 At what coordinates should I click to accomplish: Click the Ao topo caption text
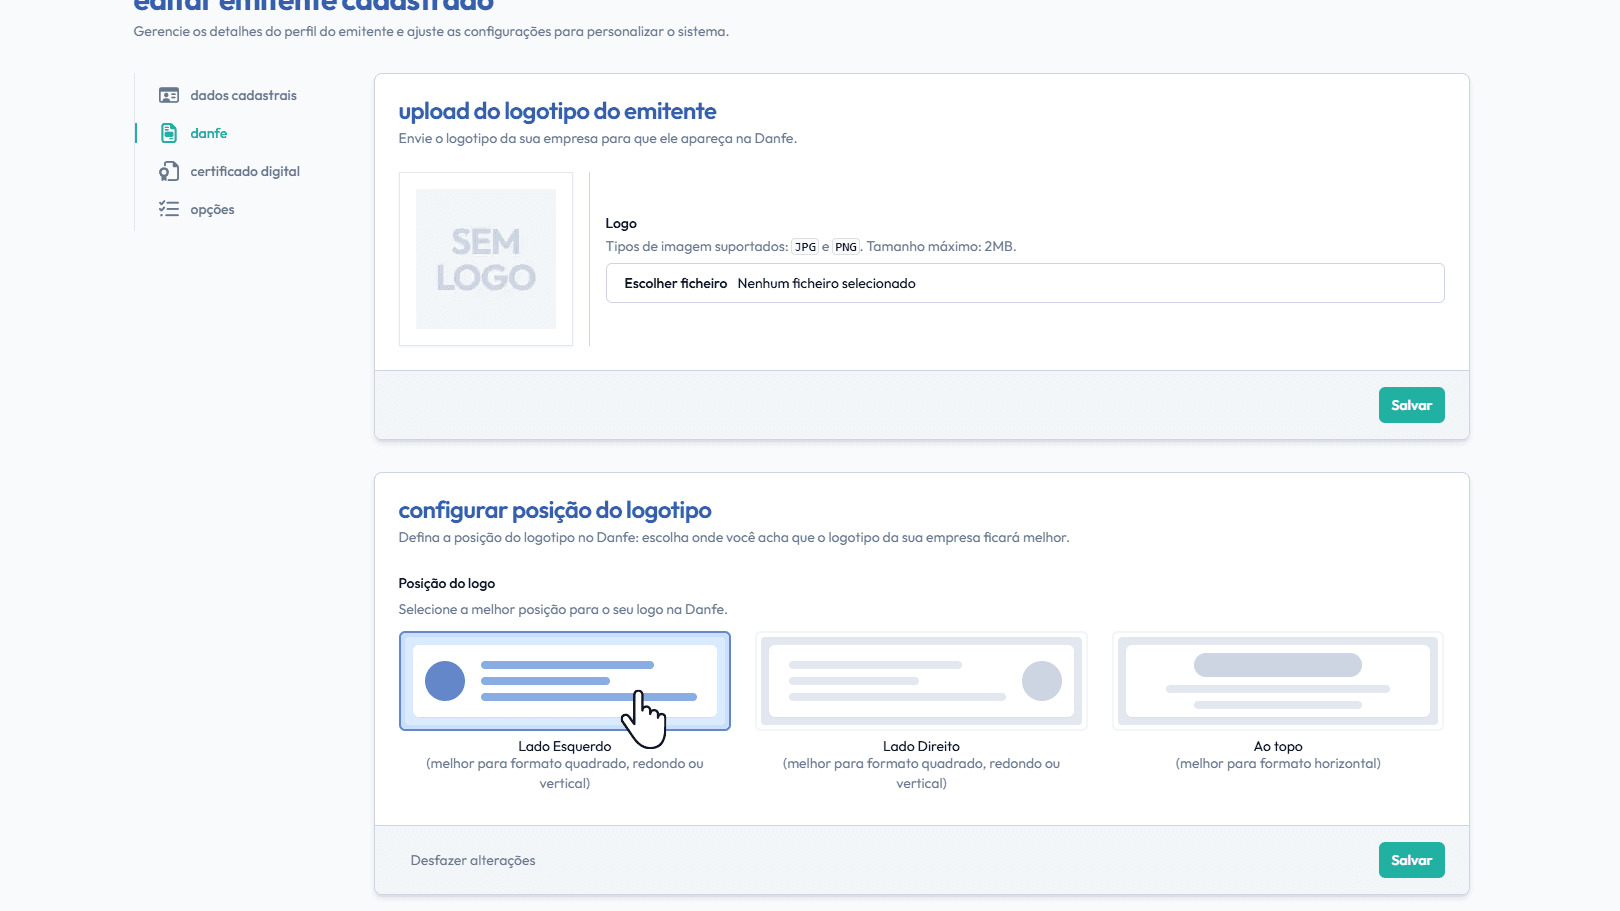point(1277,747)
